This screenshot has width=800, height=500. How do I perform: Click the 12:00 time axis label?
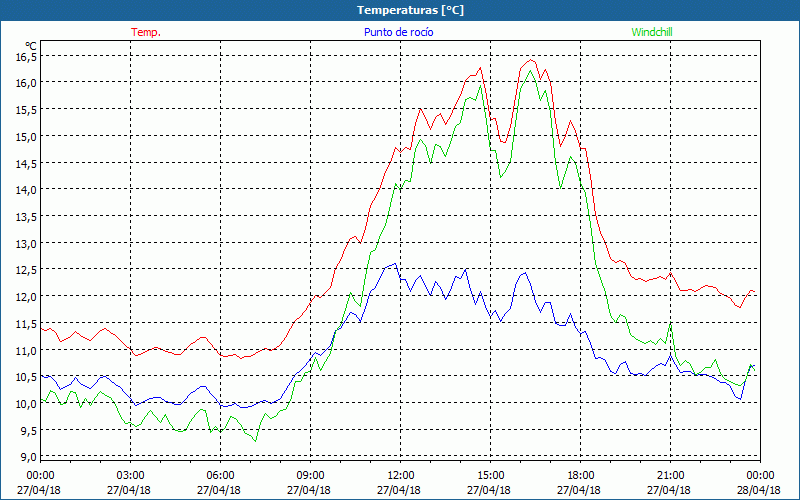coord(401,475)
